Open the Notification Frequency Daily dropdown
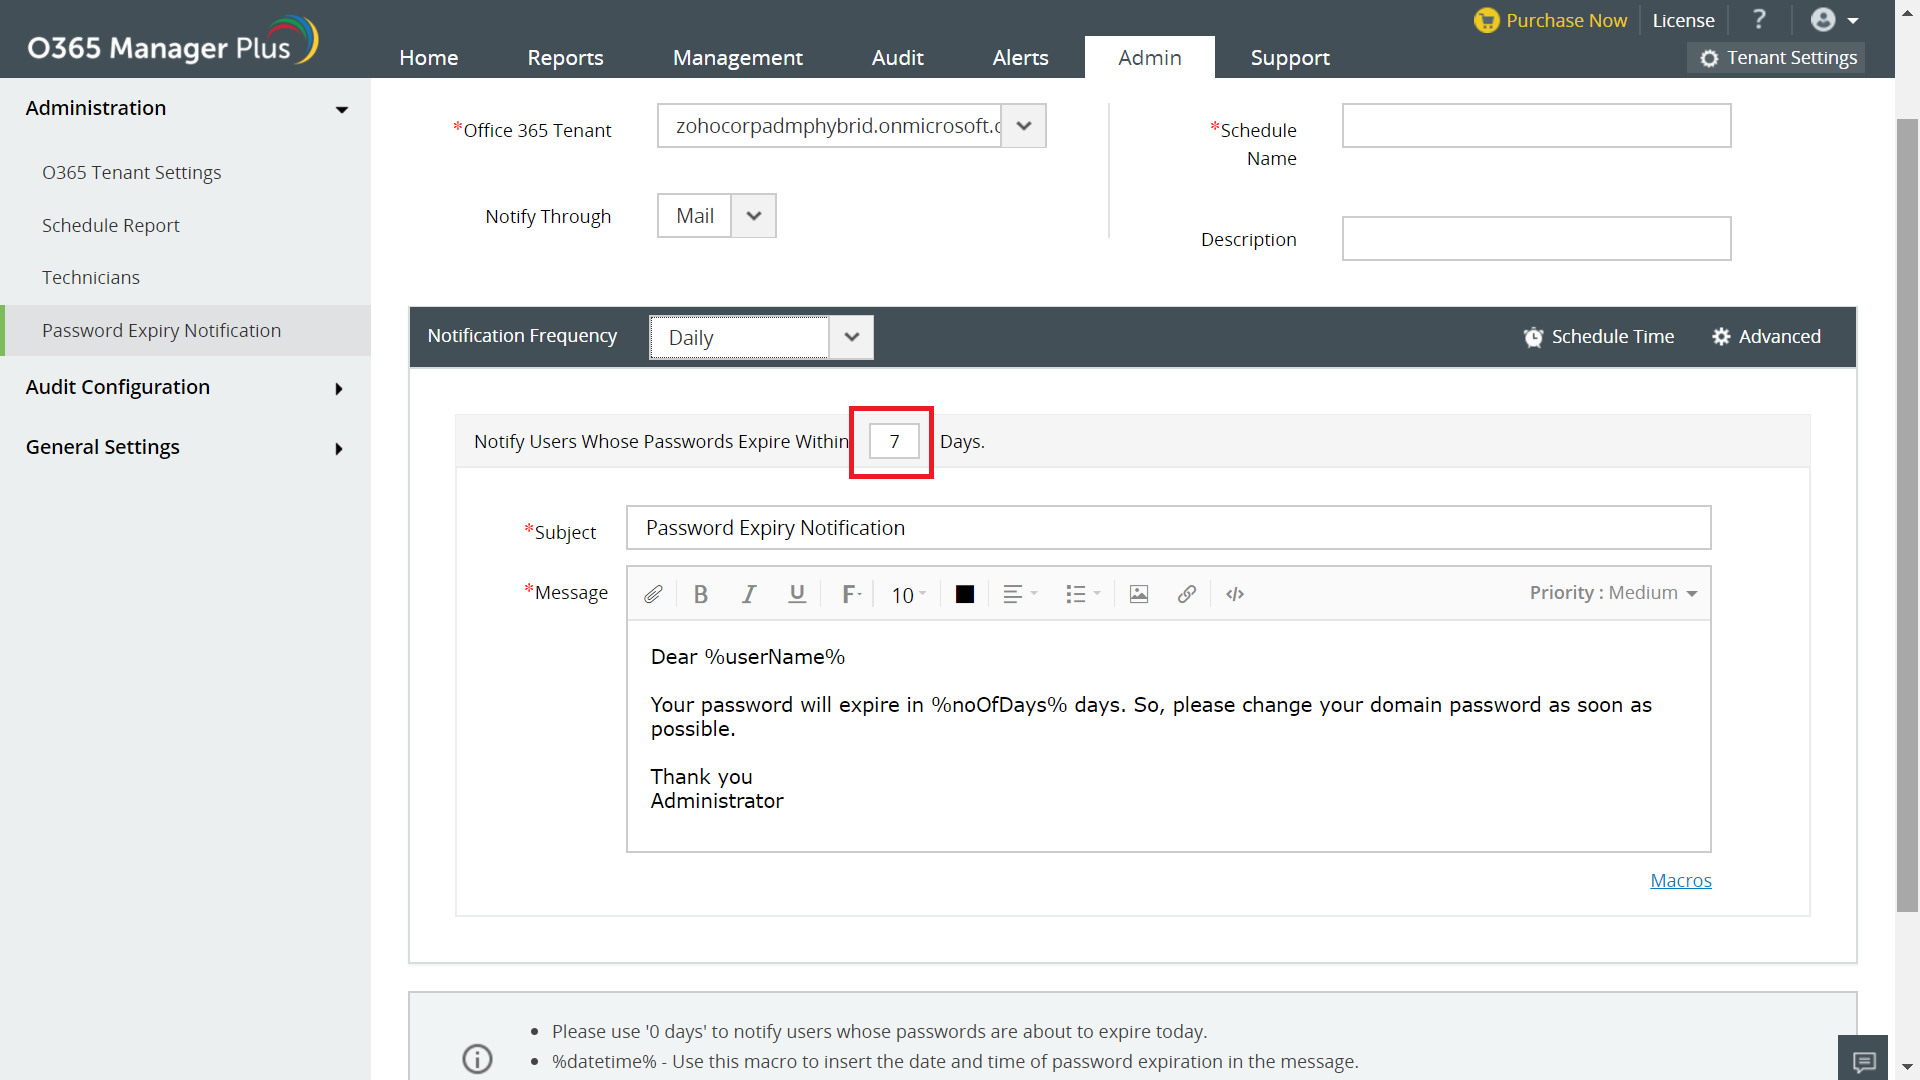Image resolution: width=1920 pixels, height=1080 pixels. [x=851, y=337]
